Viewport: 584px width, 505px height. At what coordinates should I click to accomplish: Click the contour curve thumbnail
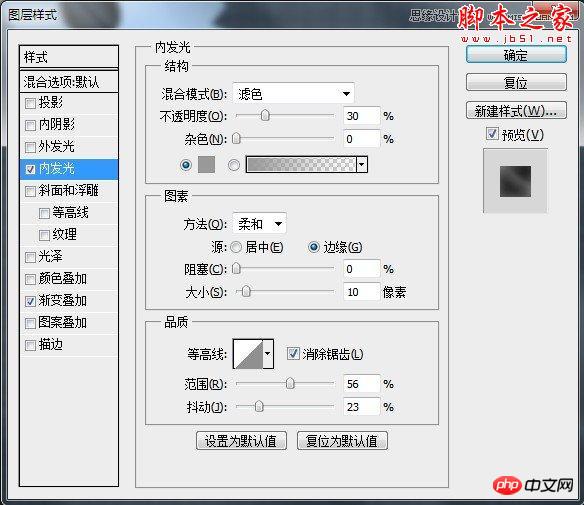tap(248, 353)
